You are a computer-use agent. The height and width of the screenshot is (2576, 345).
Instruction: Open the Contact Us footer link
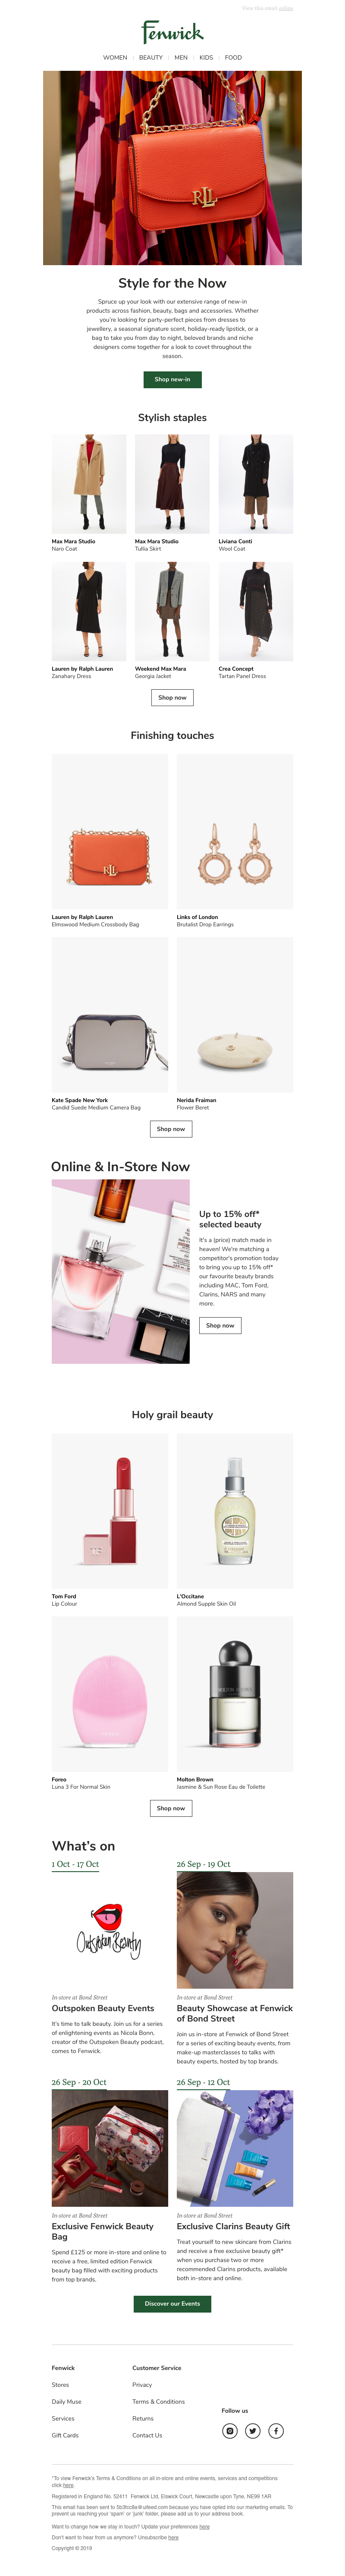(x=147, y=2435)
